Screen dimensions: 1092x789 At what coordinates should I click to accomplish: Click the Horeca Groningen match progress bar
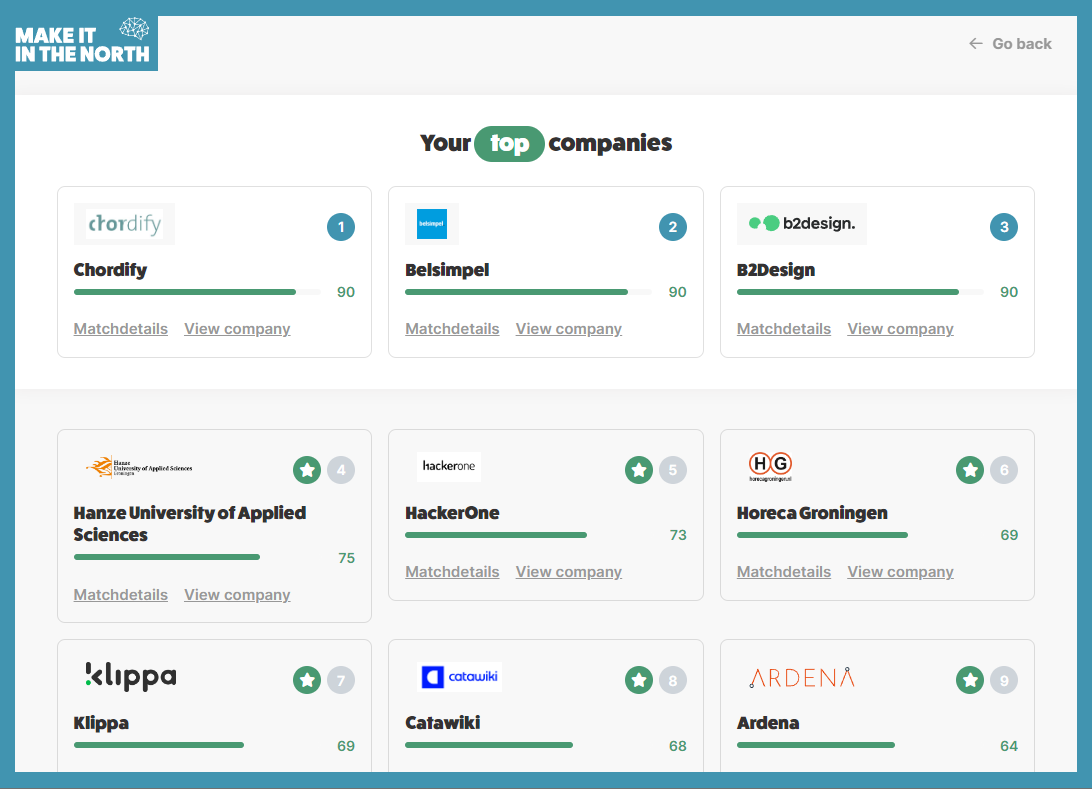point(822,536)
